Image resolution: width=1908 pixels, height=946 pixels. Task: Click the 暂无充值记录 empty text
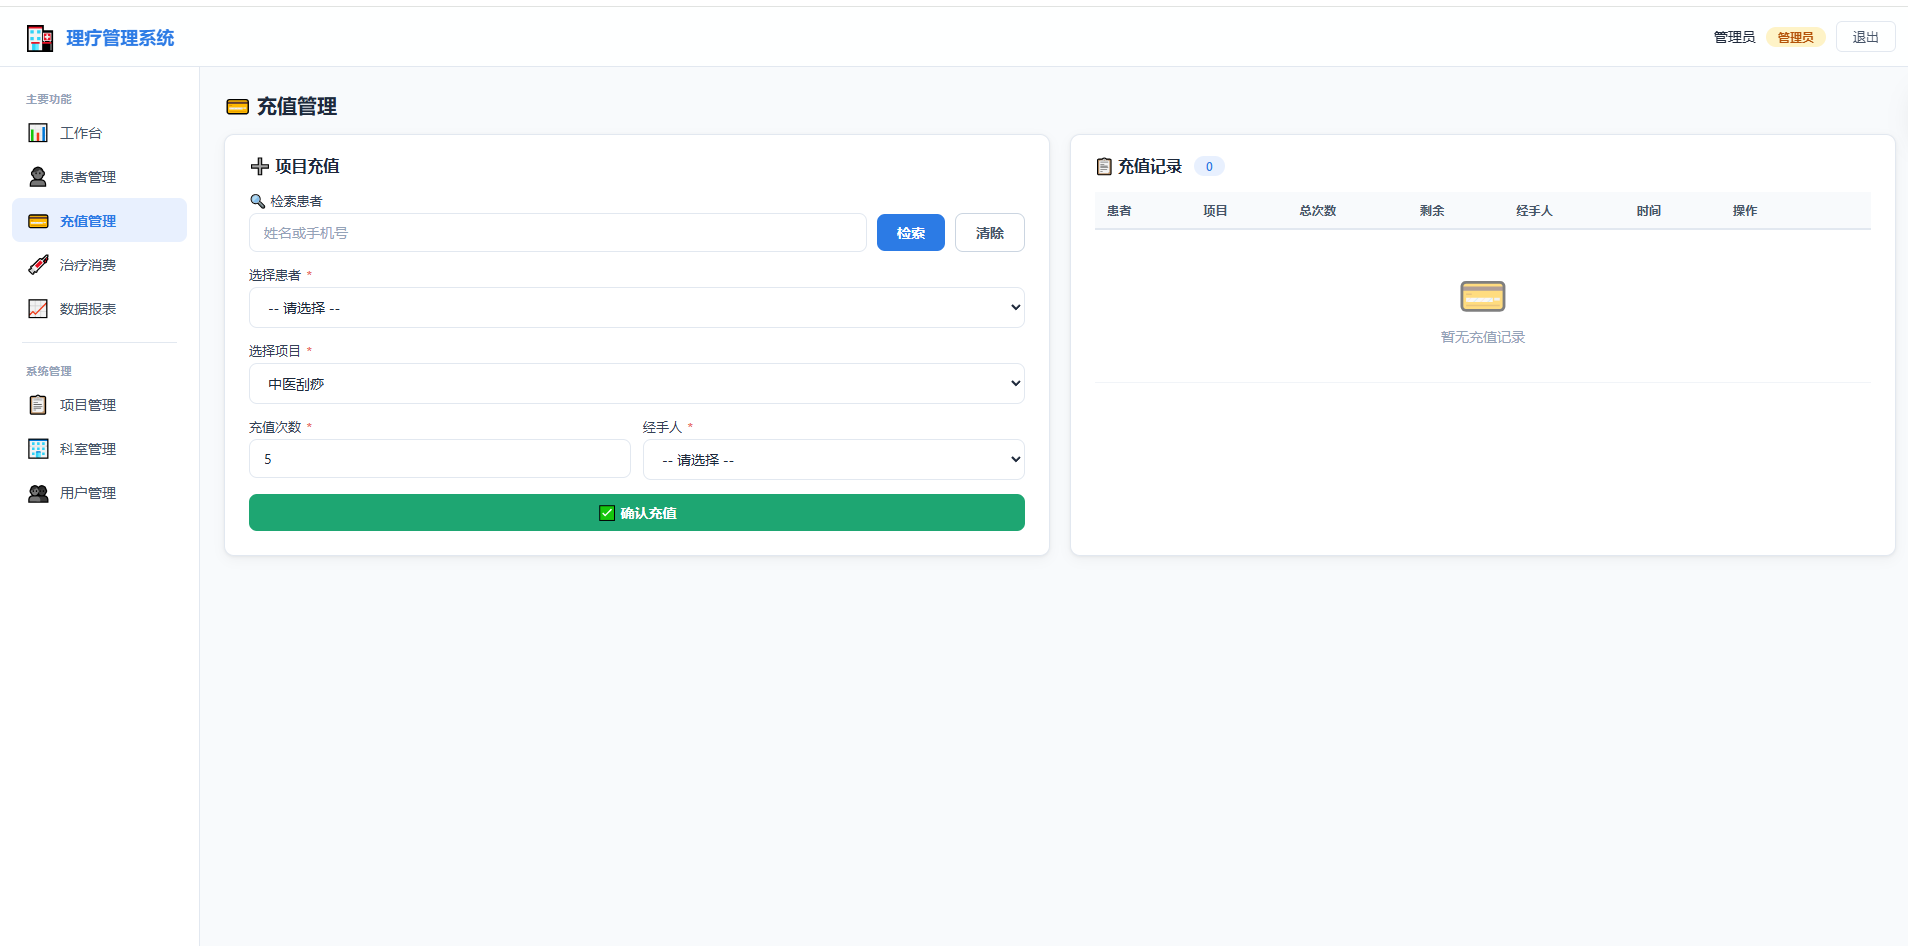pos(1483,337)
